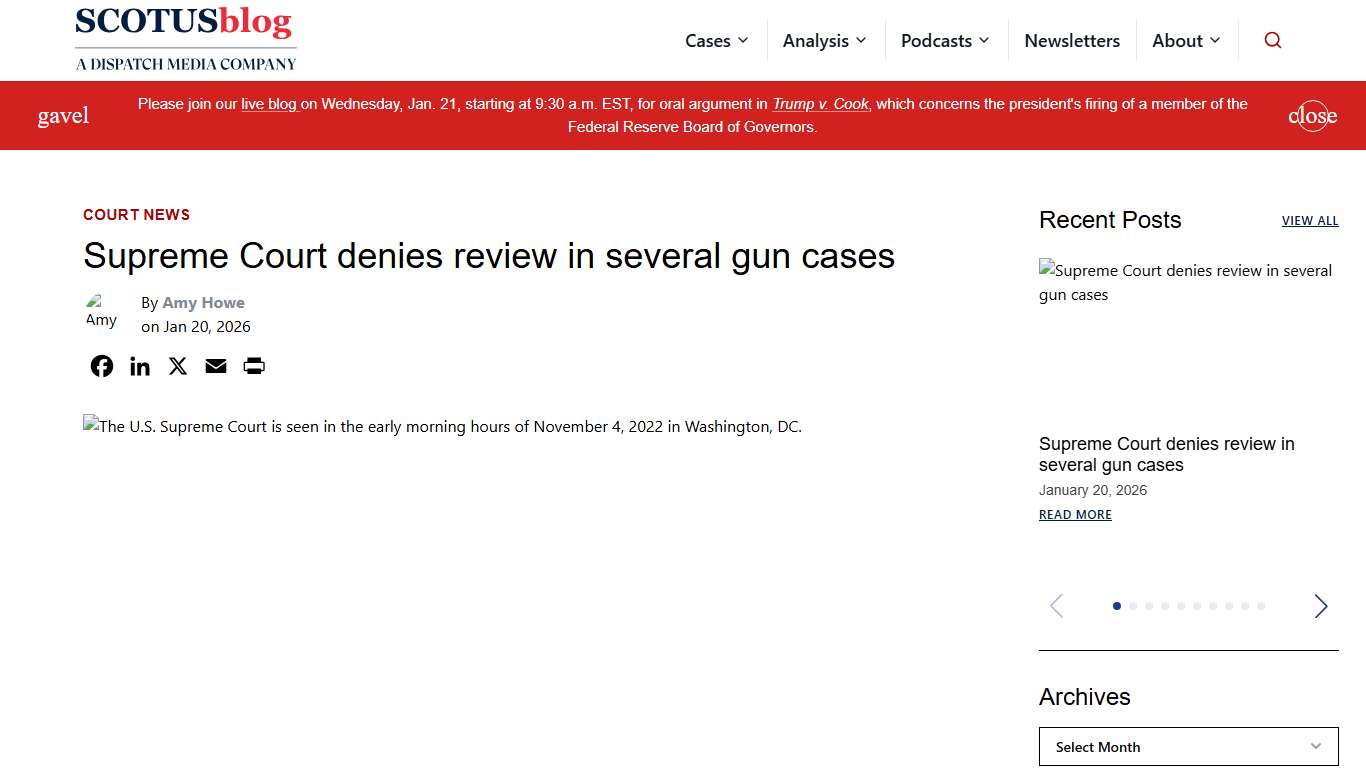Click the gavel icon in the banner
This screenshot has width=1366, height=768.
63,115
